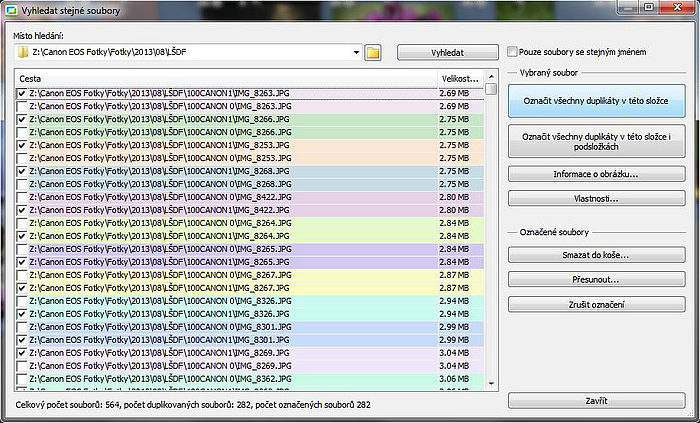Mark duplicates in folder 'i podsložkách' button
The image size is (700, 423).
(596, 141)
